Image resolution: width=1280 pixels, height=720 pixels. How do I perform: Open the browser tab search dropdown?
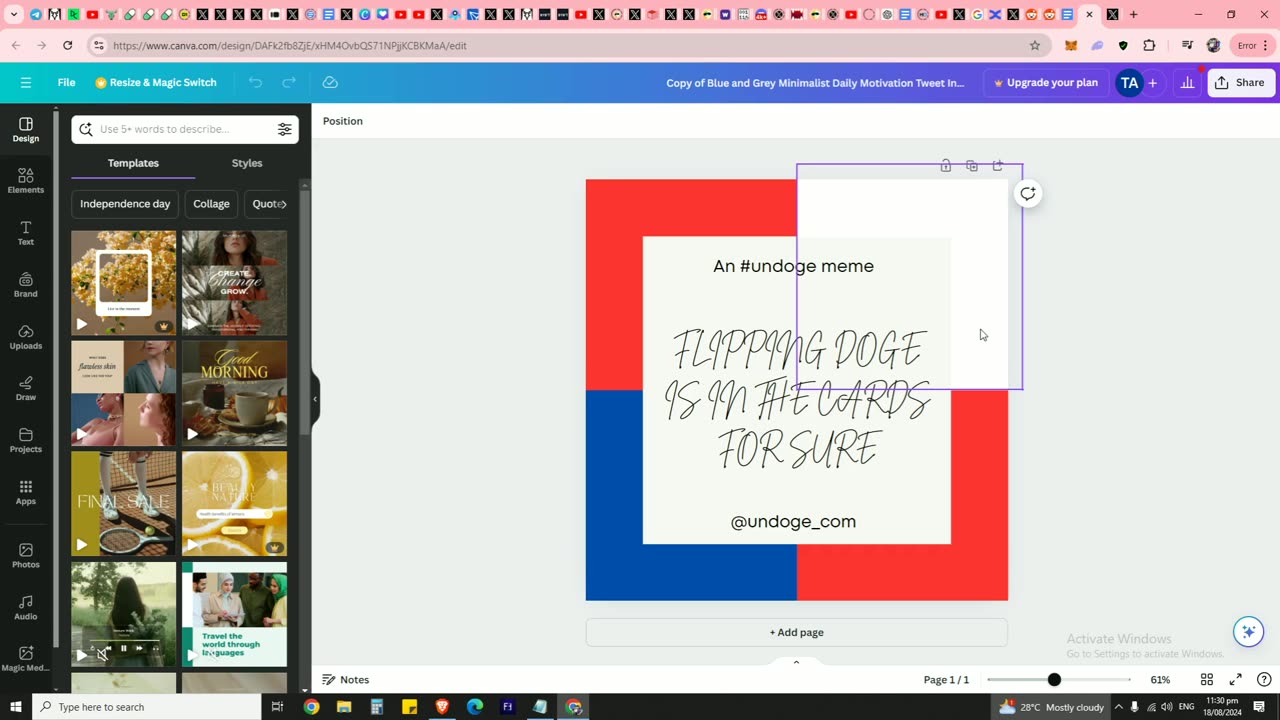[x=14, y=15]
